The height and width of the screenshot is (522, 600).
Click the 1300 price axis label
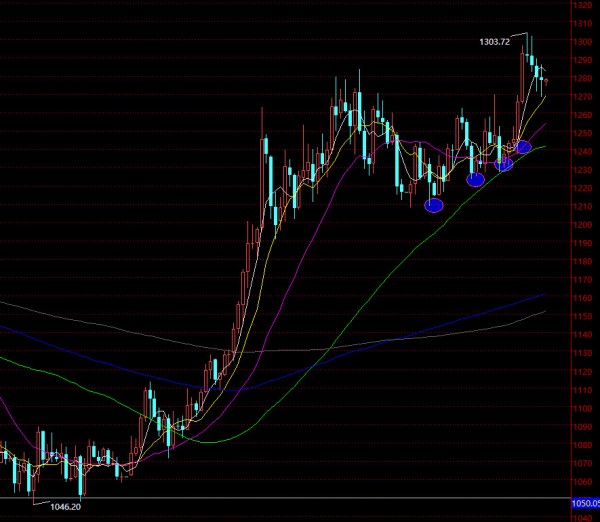580,43
